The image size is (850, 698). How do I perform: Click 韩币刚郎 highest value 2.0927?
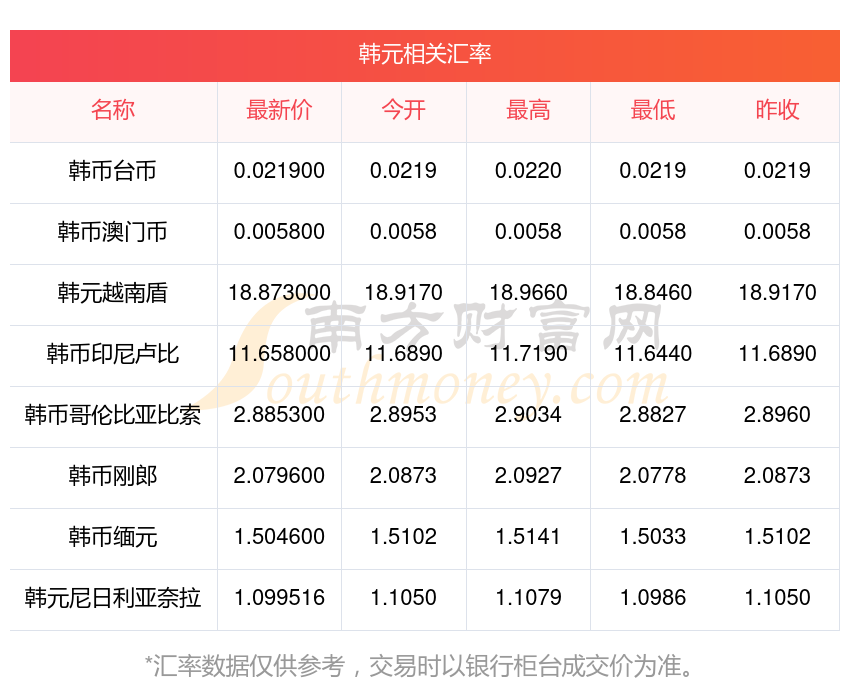coord(528,476)
